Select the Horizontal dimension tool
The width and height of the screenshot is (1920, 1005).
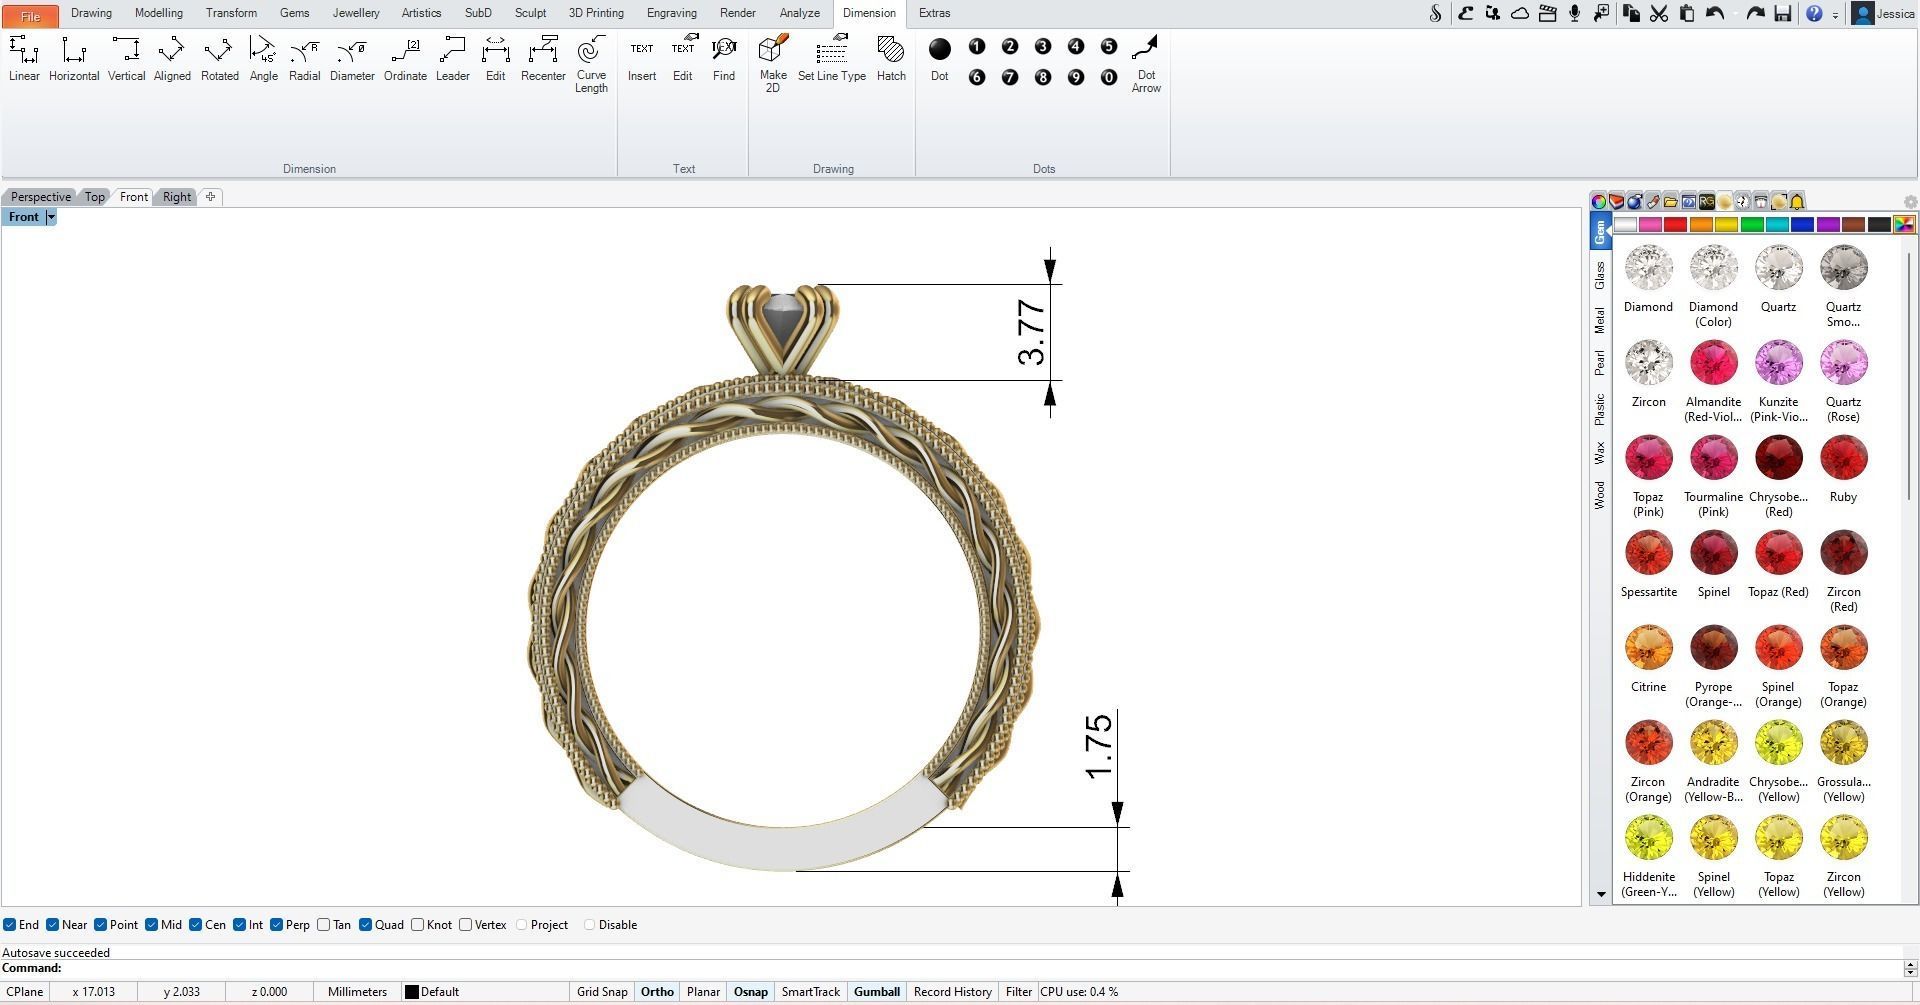(74, 58)
